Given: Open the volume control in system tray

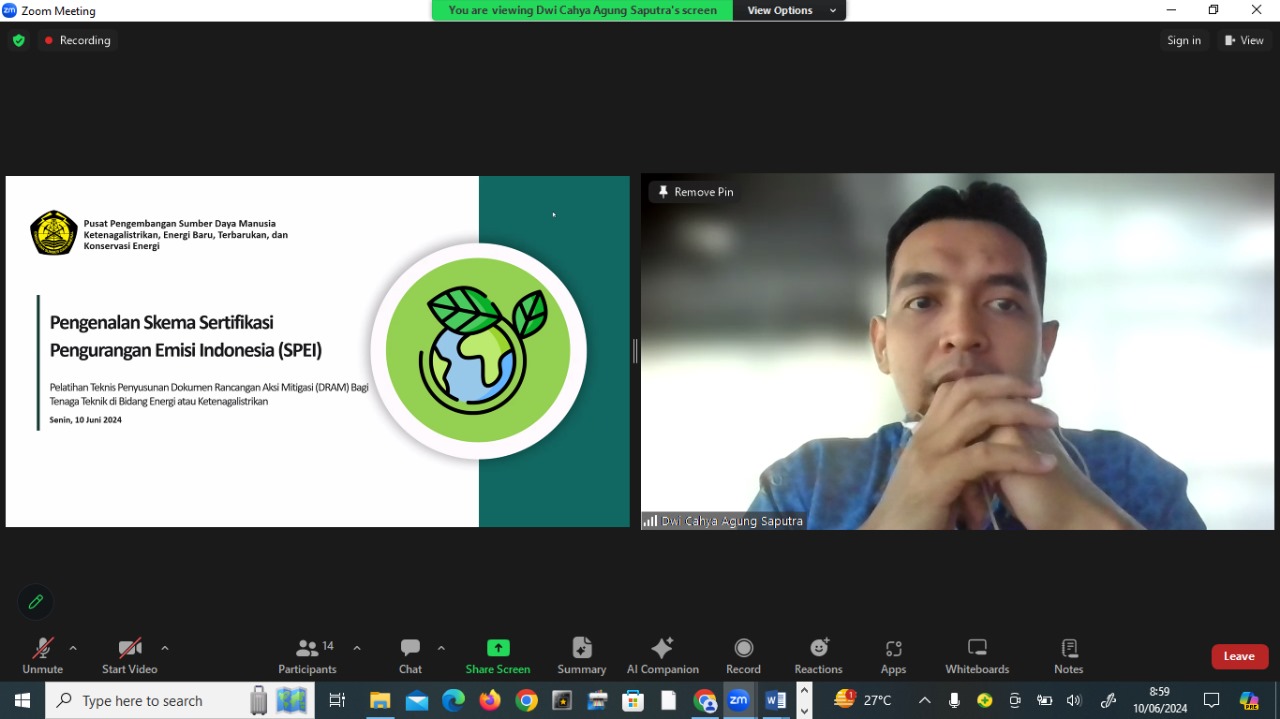Looking at the screenshot, I should click(1075, 701).
